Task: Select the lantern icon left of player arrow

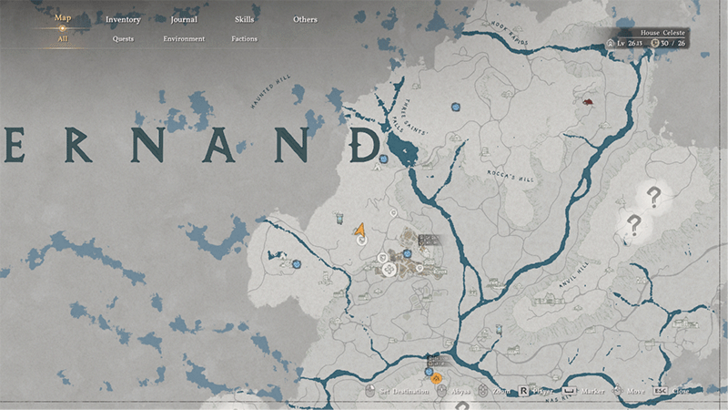Action: (339, 217)
